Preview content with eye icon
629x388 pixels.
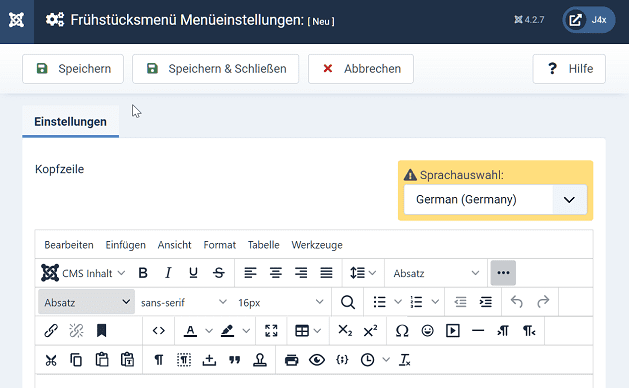(x=317, y=360)
